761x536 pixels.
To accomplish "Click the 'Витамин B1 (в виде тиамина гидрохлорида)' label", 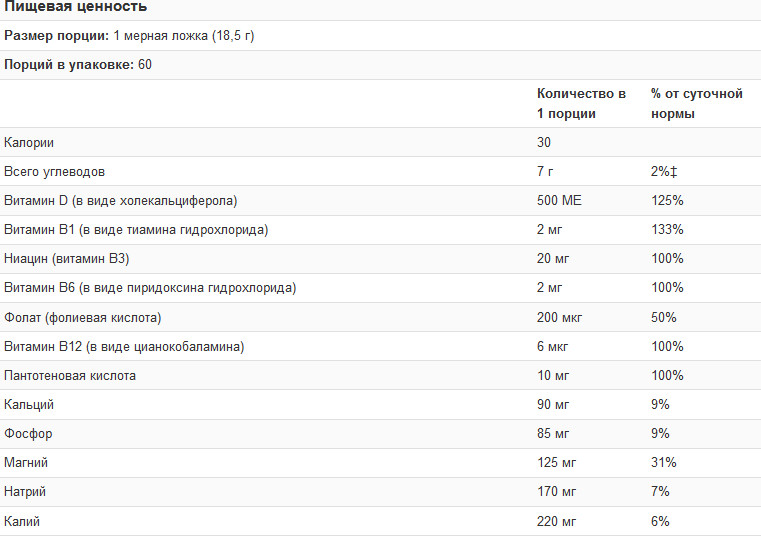I will (136, 230).
